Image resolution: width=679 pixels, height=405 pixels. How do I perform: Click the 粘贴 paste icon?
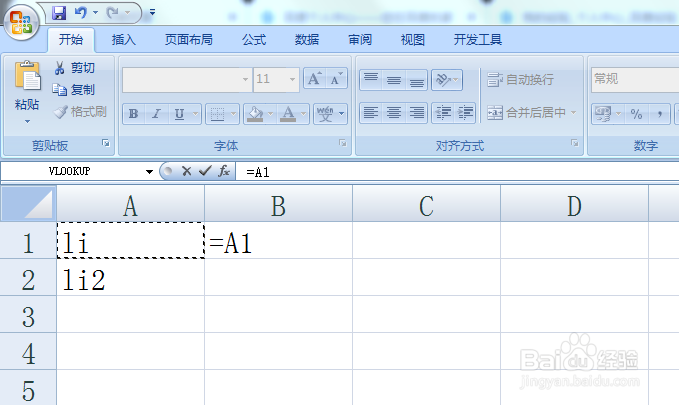click(27, 77)
